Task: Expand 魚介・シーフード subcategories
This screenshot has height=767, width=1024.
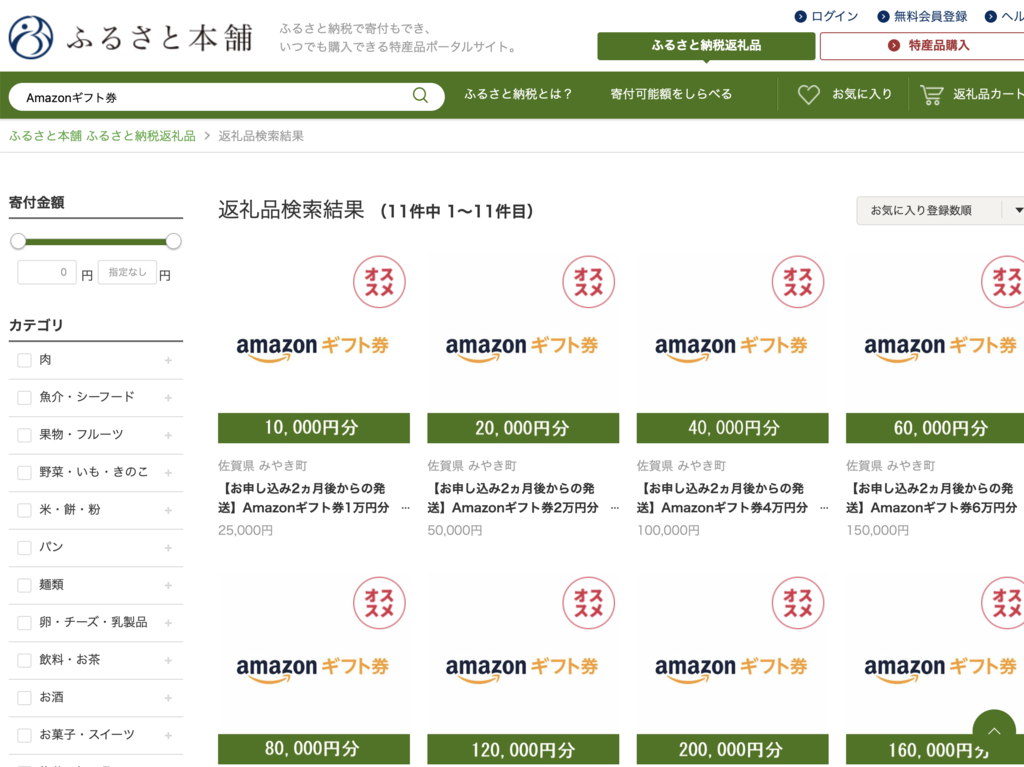Action: [x=168, y=398]
